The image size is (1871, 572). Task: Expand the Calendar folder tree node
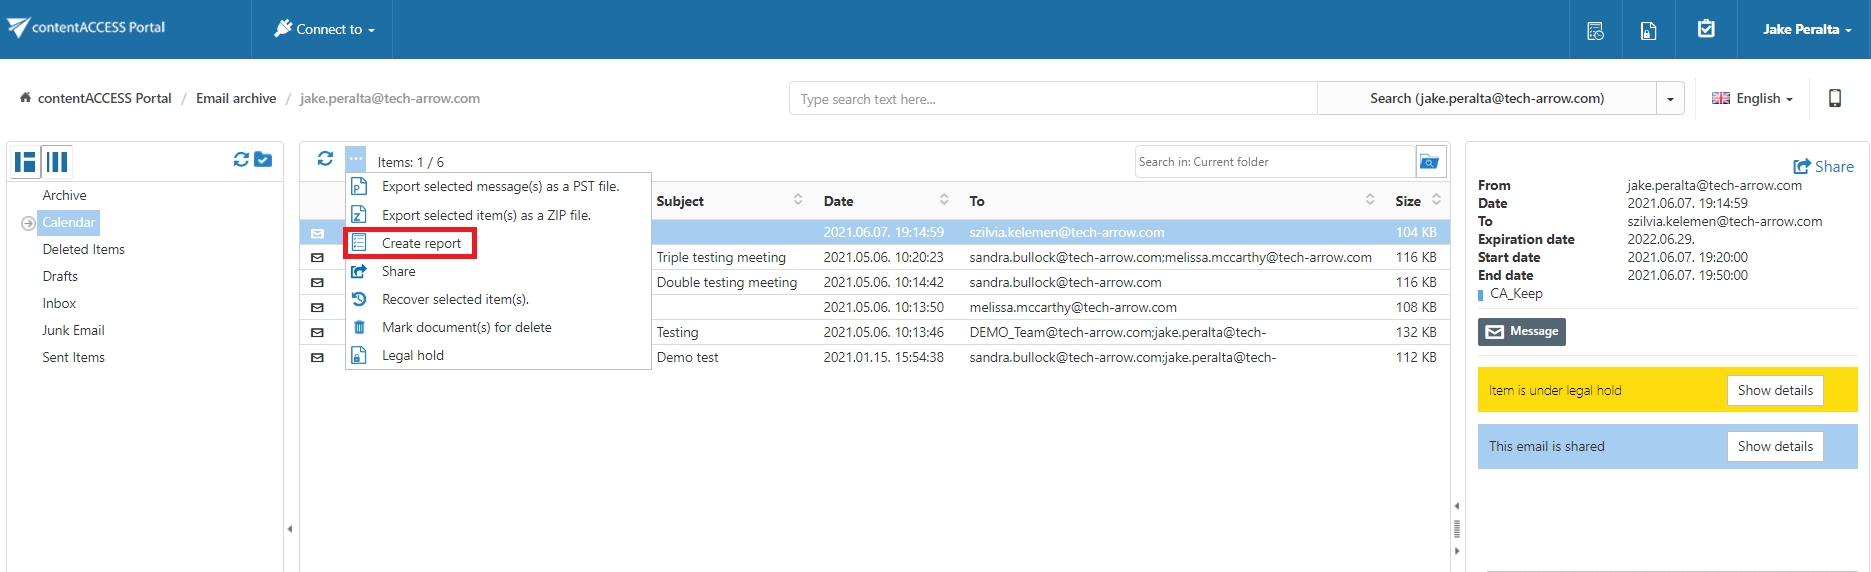[28, 223]
